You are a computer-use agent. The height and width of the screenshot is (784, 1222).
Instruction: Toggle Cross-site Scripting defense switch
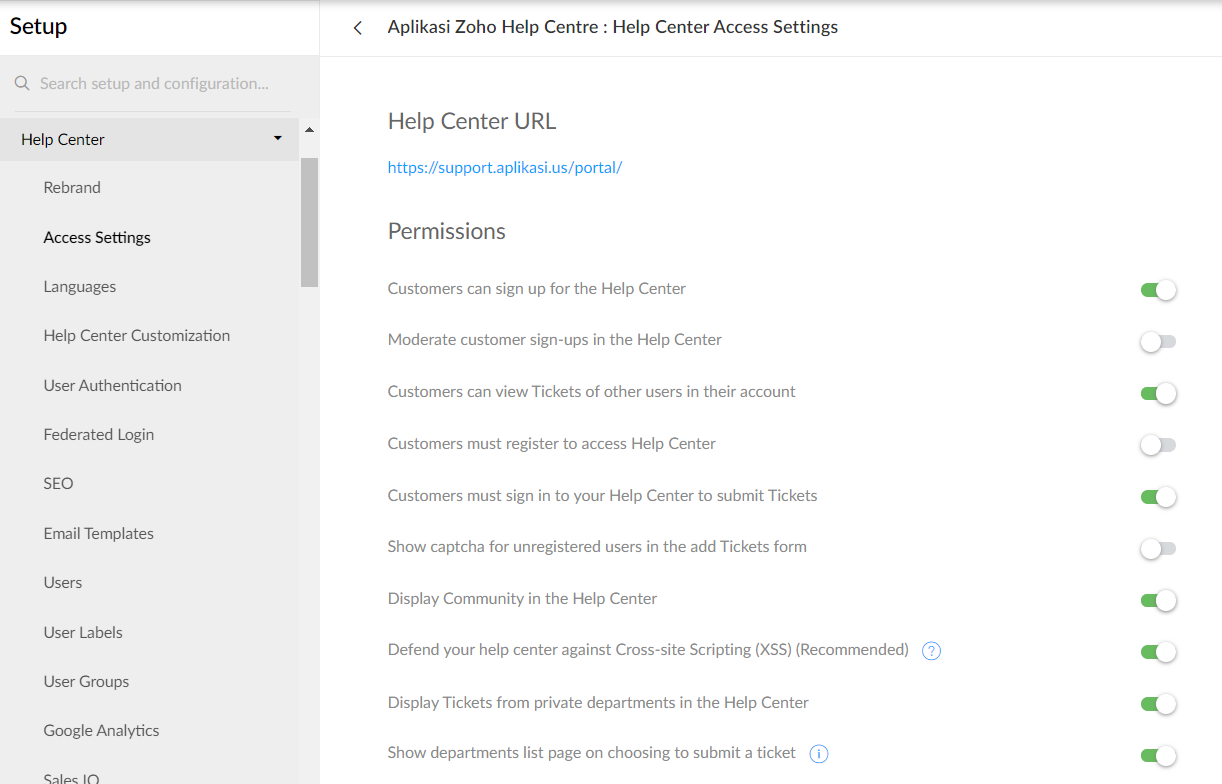coord(1158,652)
